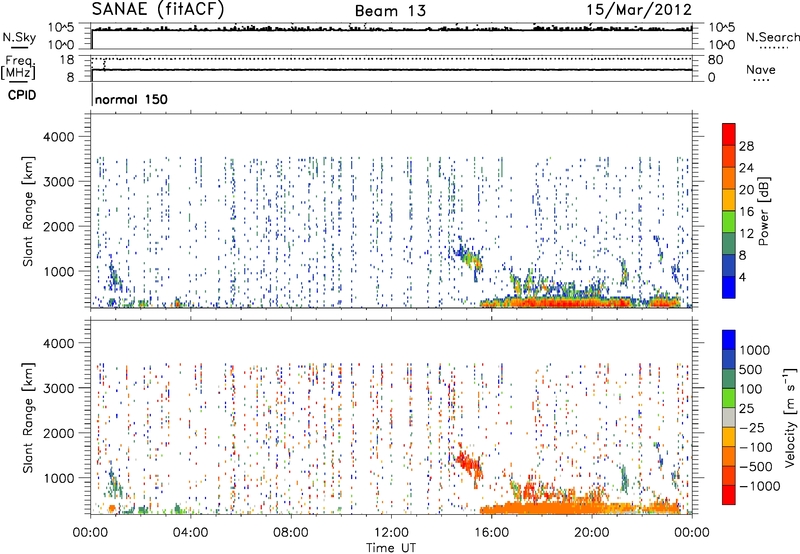Click the 18 tick of frequency axis

[66, 60]
